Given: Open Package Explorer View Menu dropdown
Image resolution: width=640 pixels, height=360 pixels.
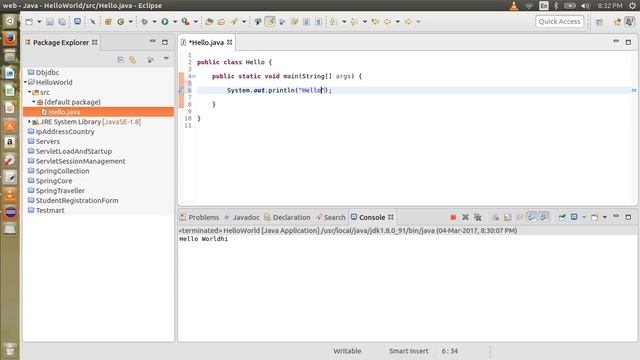Looking at the screenshot, I should coord(166,59).
